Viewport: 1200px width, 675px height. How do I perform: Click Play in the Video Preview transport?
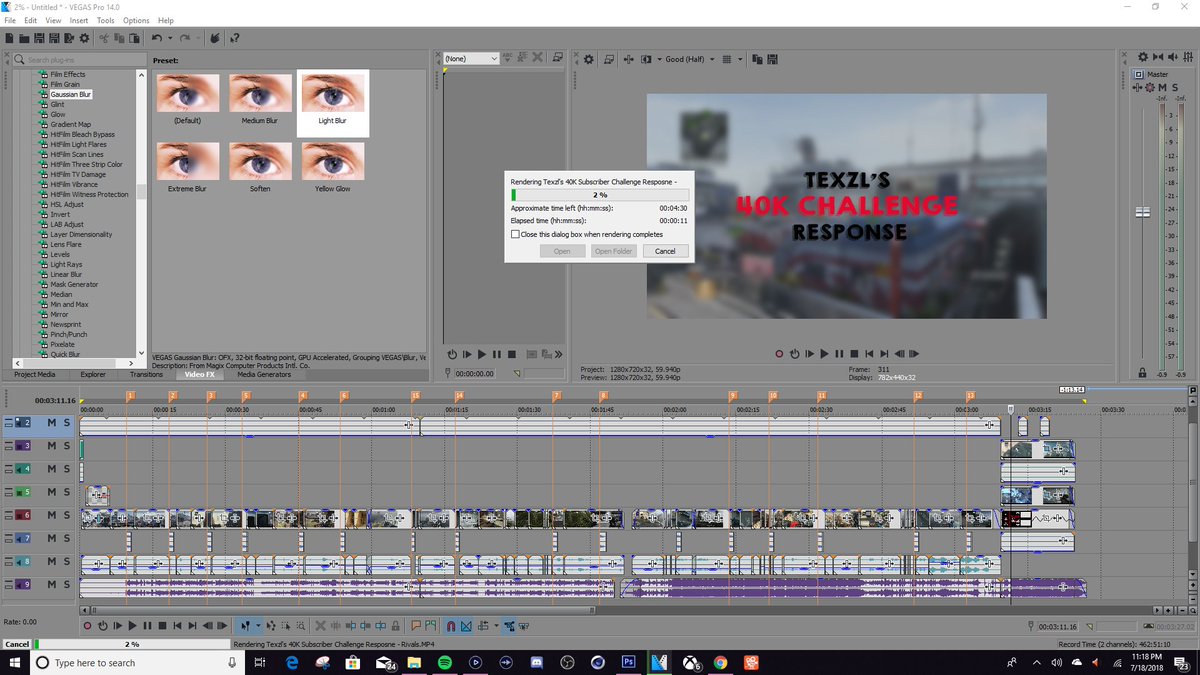click(x=824, y=354)
